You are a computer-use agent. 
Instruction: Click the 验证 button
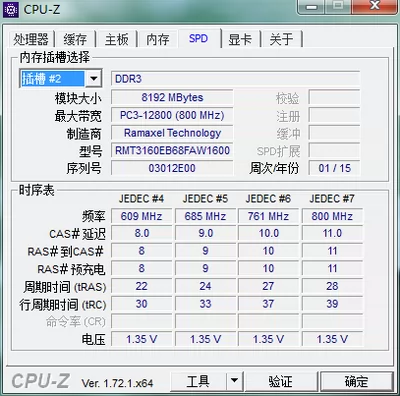(x=281, y=381)
